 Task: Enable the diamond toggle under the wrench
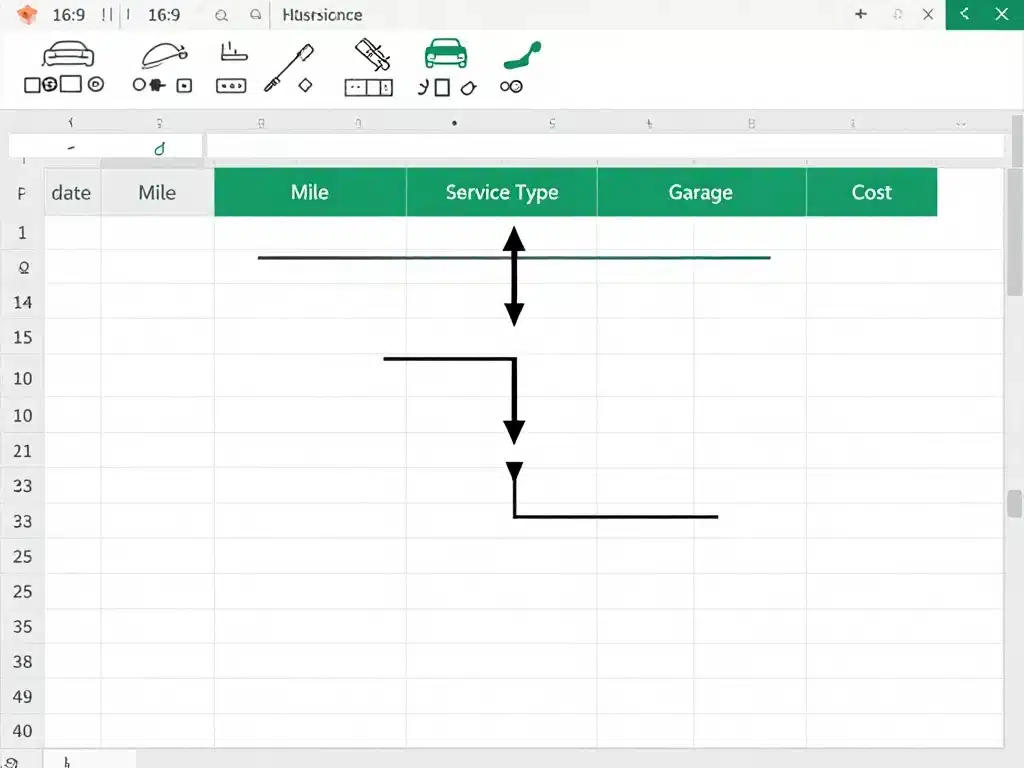pos(306,84)
